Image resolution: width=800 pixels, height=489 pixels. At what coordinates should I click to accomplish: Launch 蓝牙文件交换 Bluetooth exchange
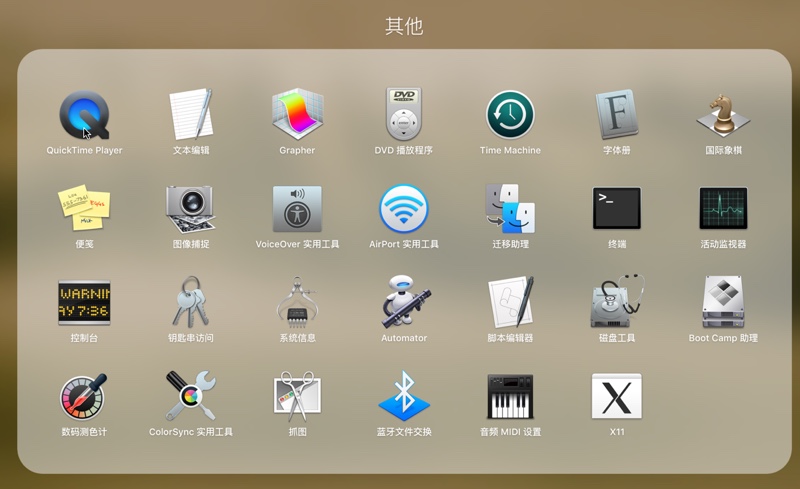coord(404,397)
